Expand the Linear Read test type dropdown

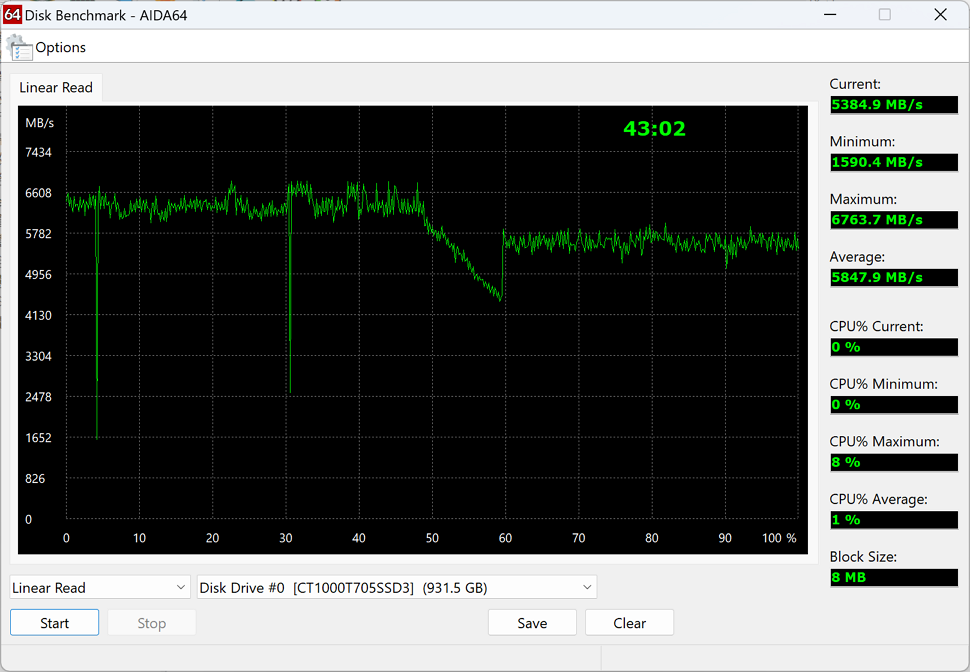pos(100,587)
